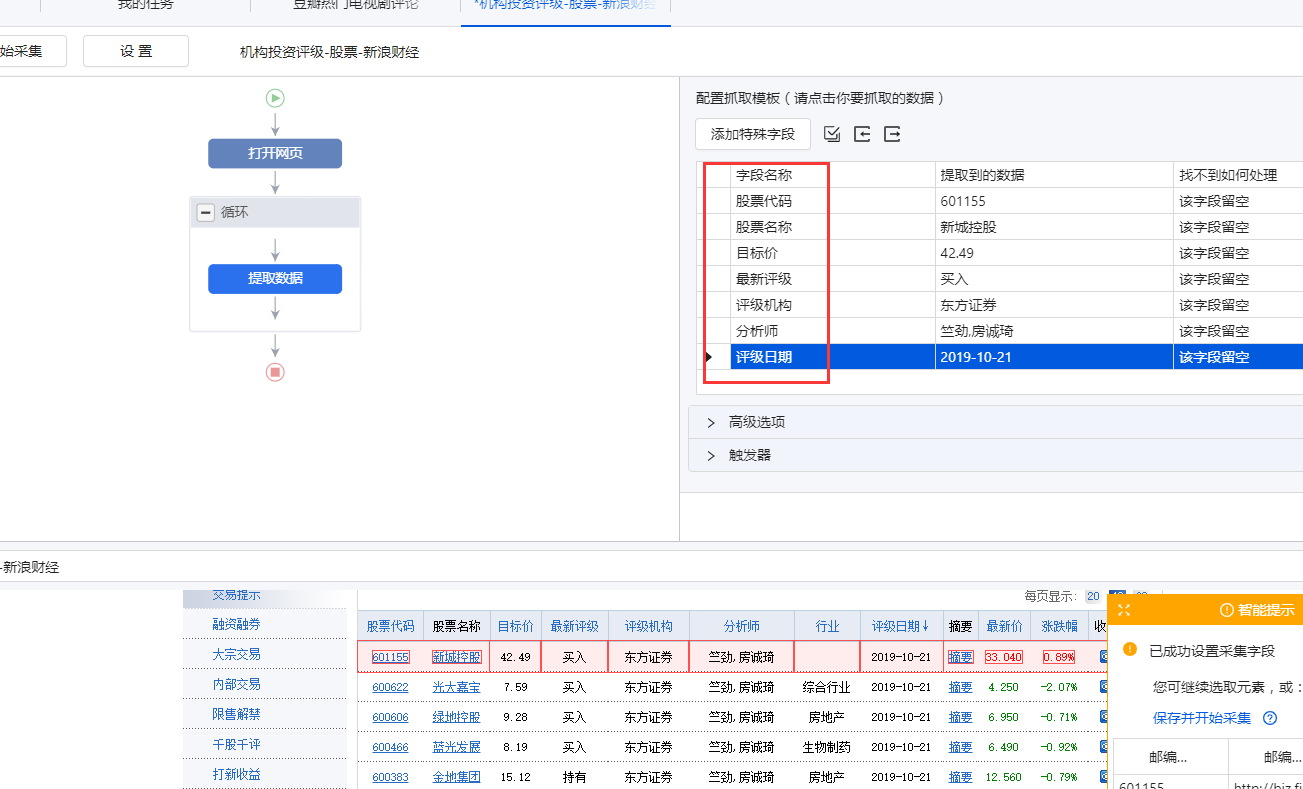Select the 打开网页 workflow step
The image size is (1303, 789).
point(275,154)
